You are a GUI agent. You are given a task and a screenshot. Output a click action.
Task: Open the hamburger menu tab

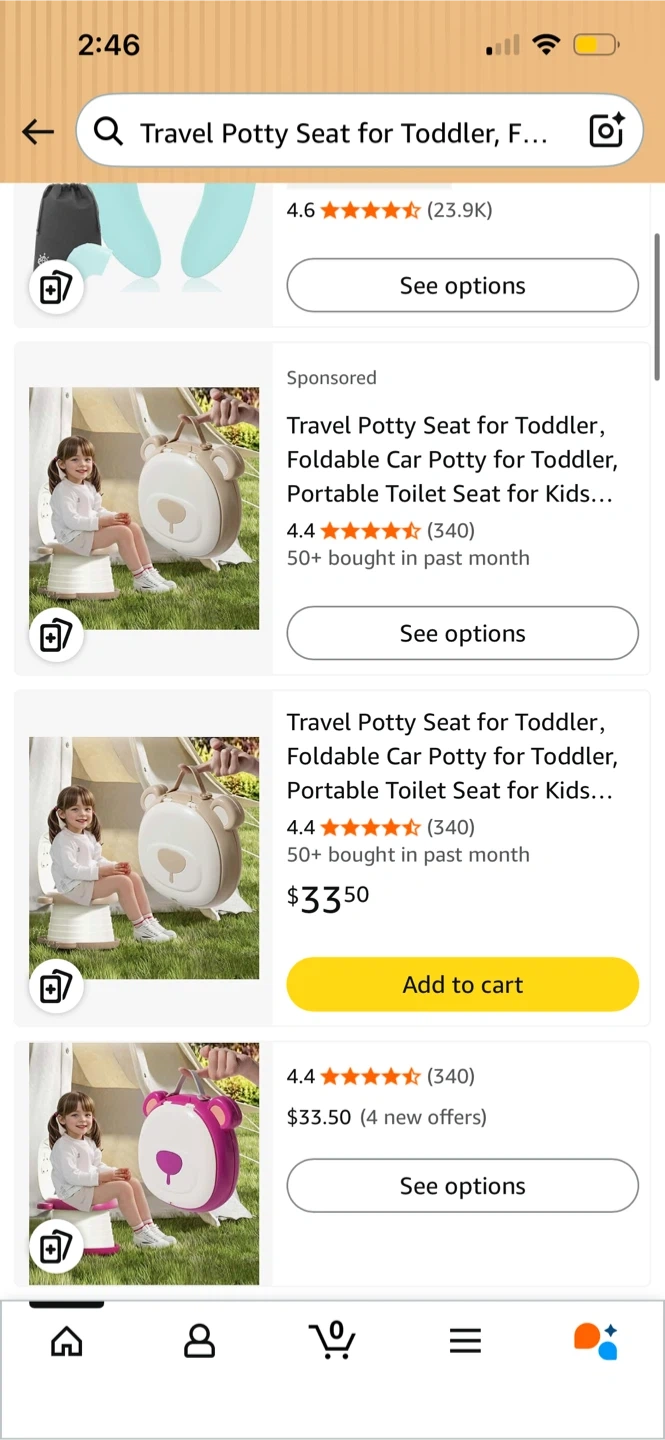pyautogui.click(x=465, y=1341)
